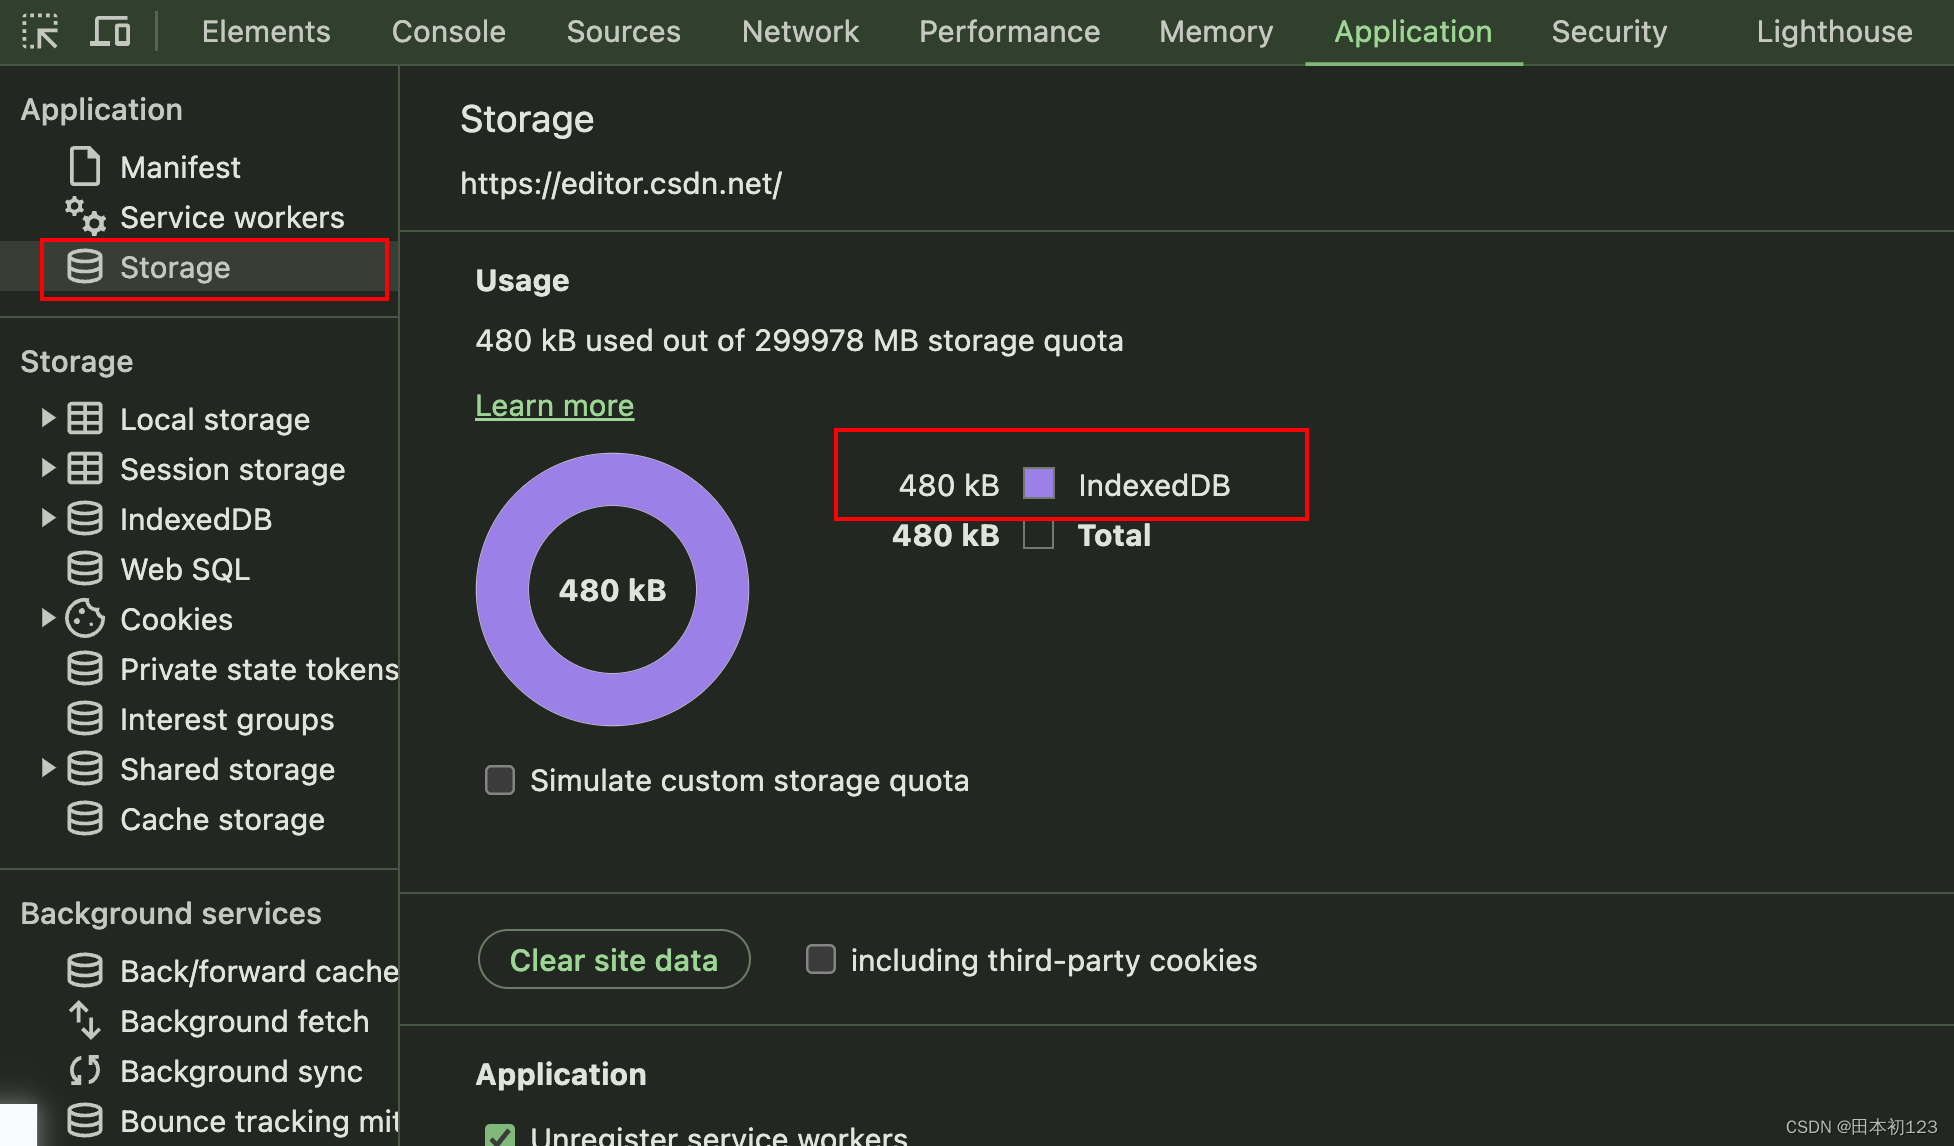
Task: Open the Performance tab
Action: [x=1010, y=32]
